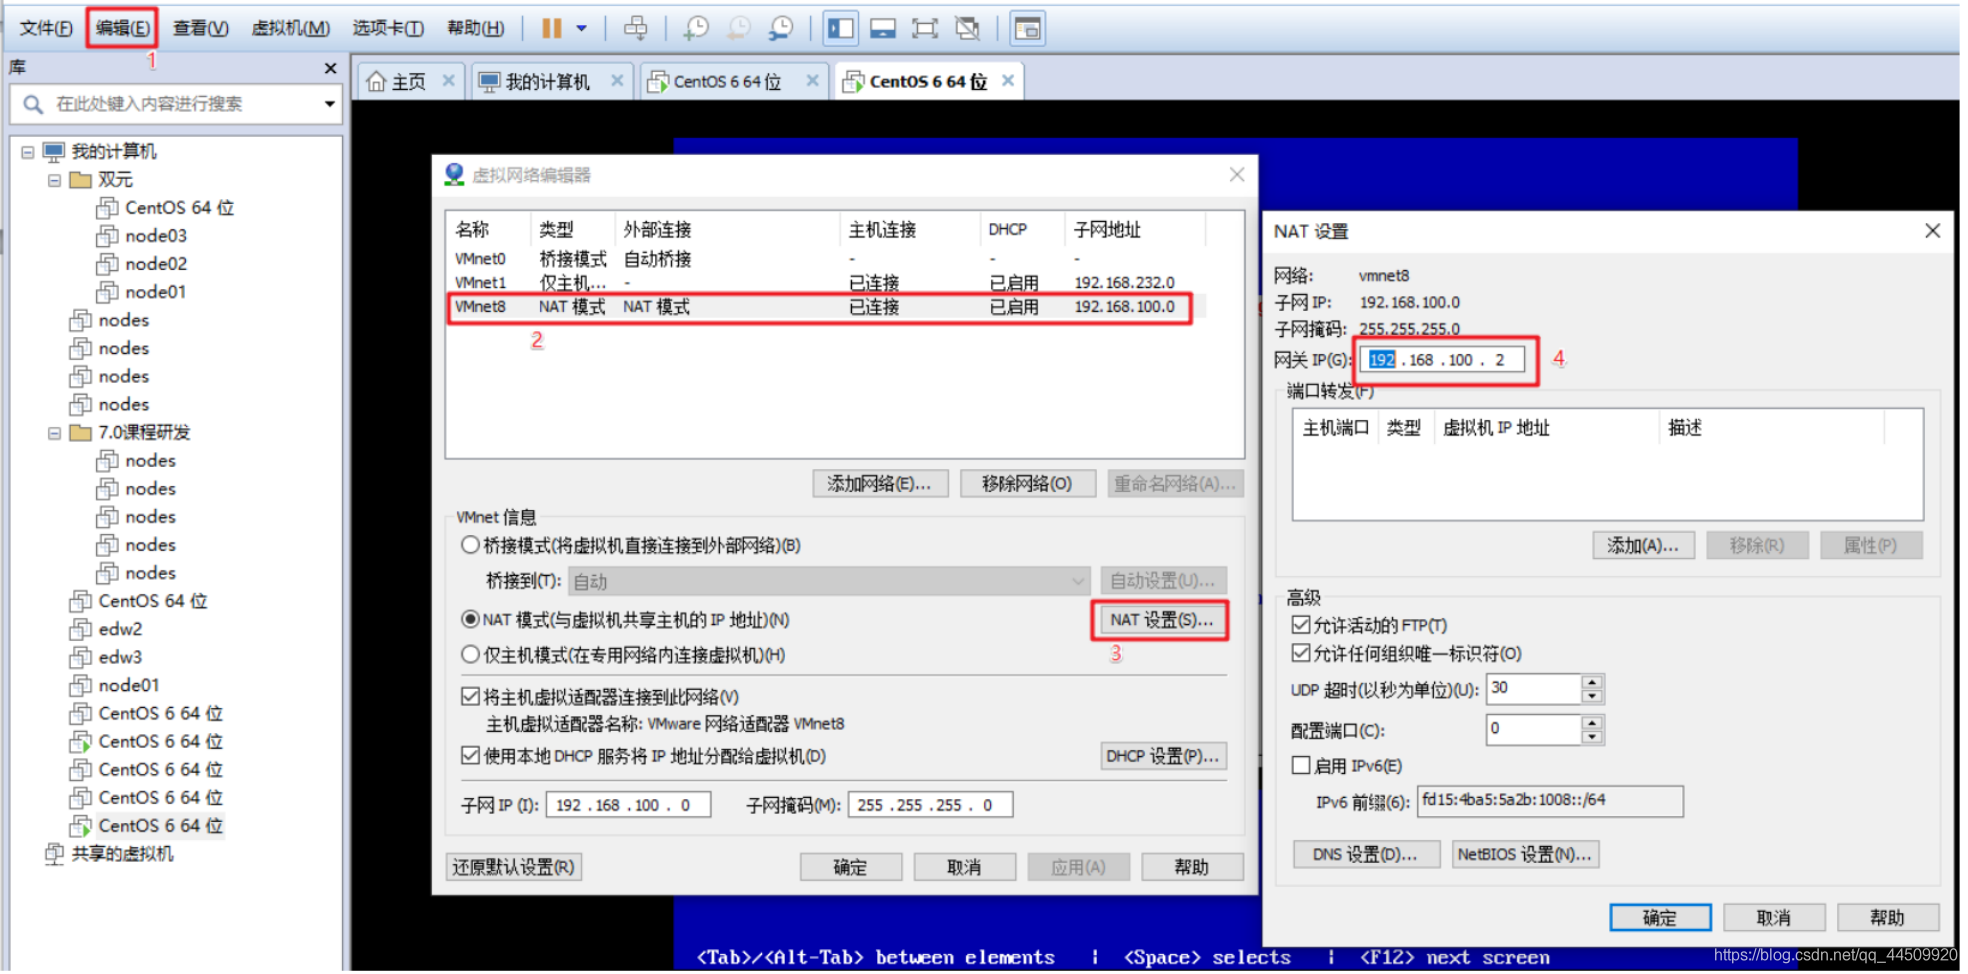Select 桥接模式 radio button
Viewport: 1968px width, 974px height.
[470, 545]
